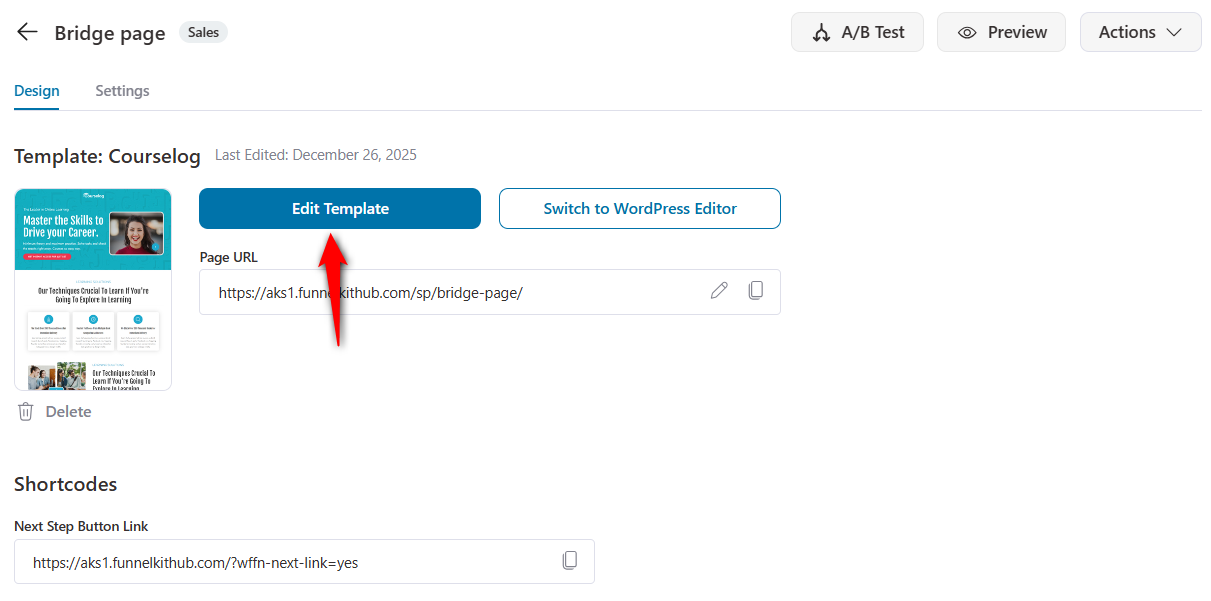Click the Preview button
The height and width of the screenshot is (601, 1211).
coord(1001,31)
